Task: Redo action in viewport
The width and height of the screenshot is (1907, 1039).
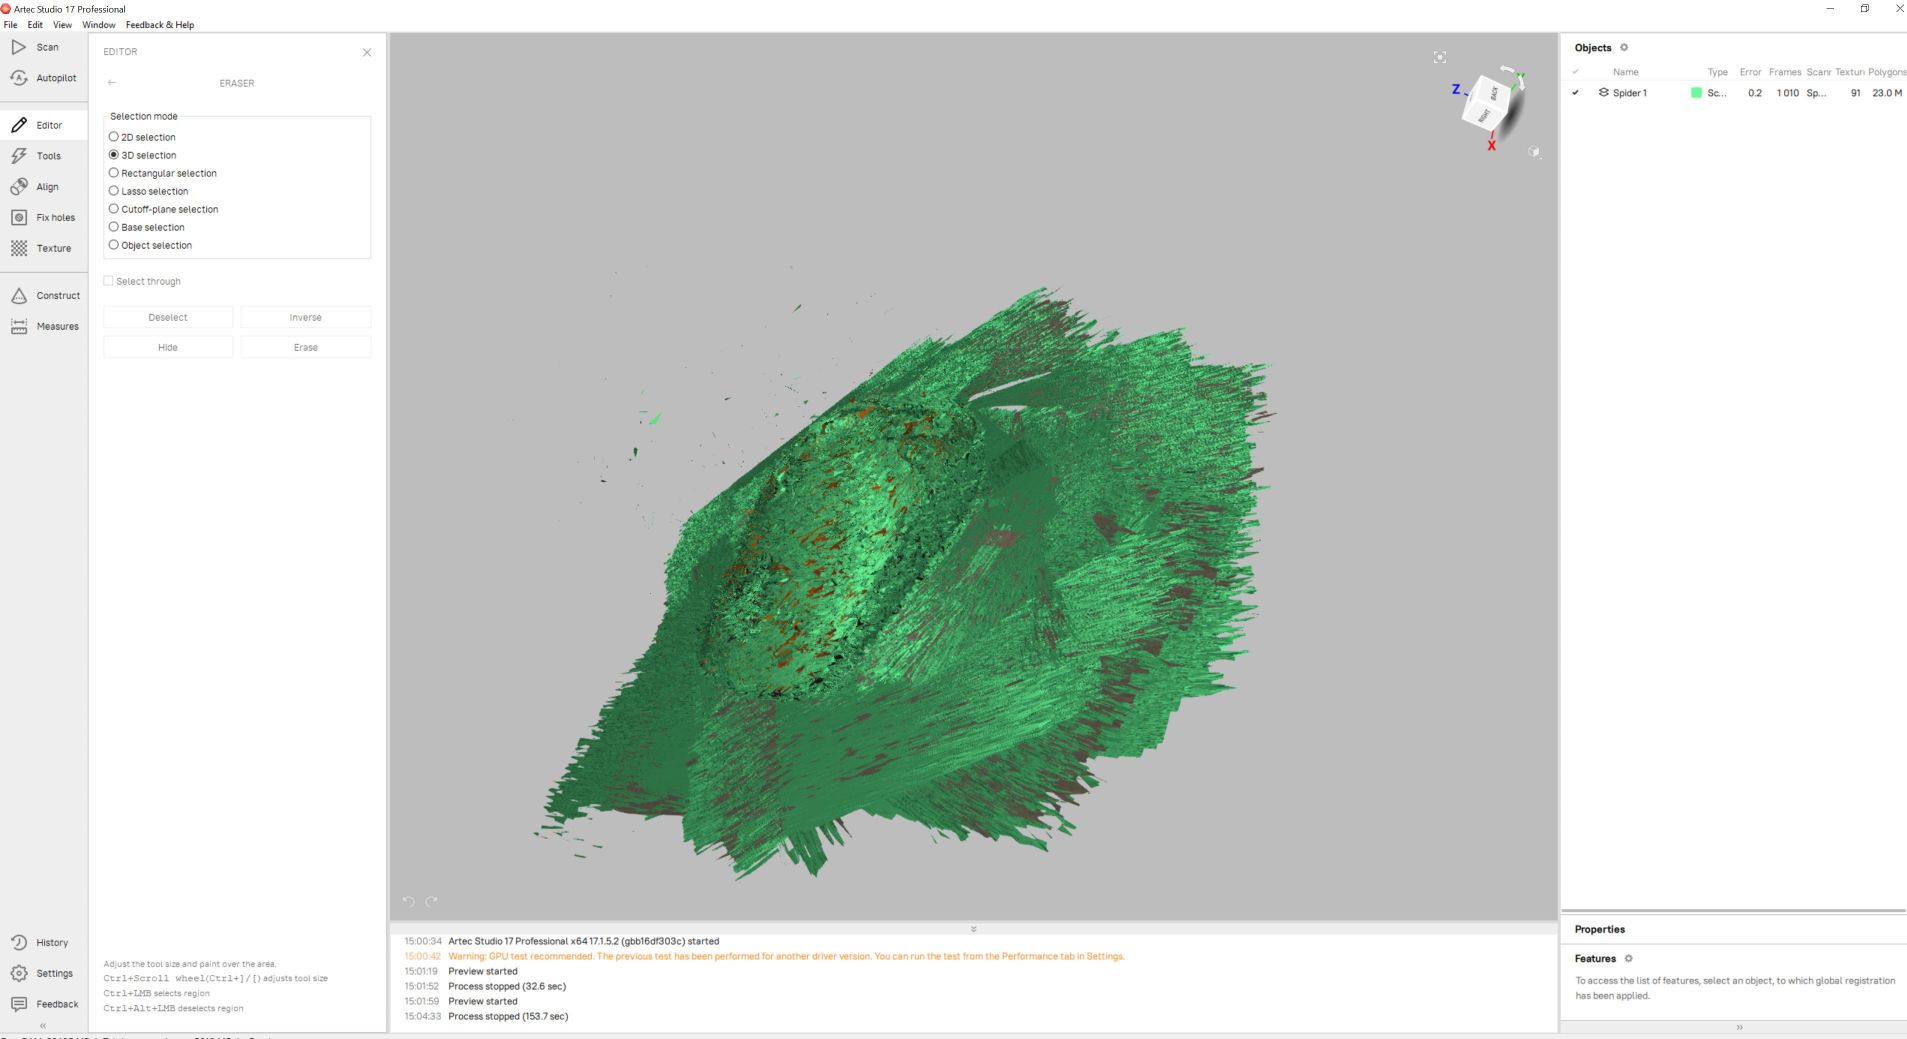Action: [x=432, y=902]
